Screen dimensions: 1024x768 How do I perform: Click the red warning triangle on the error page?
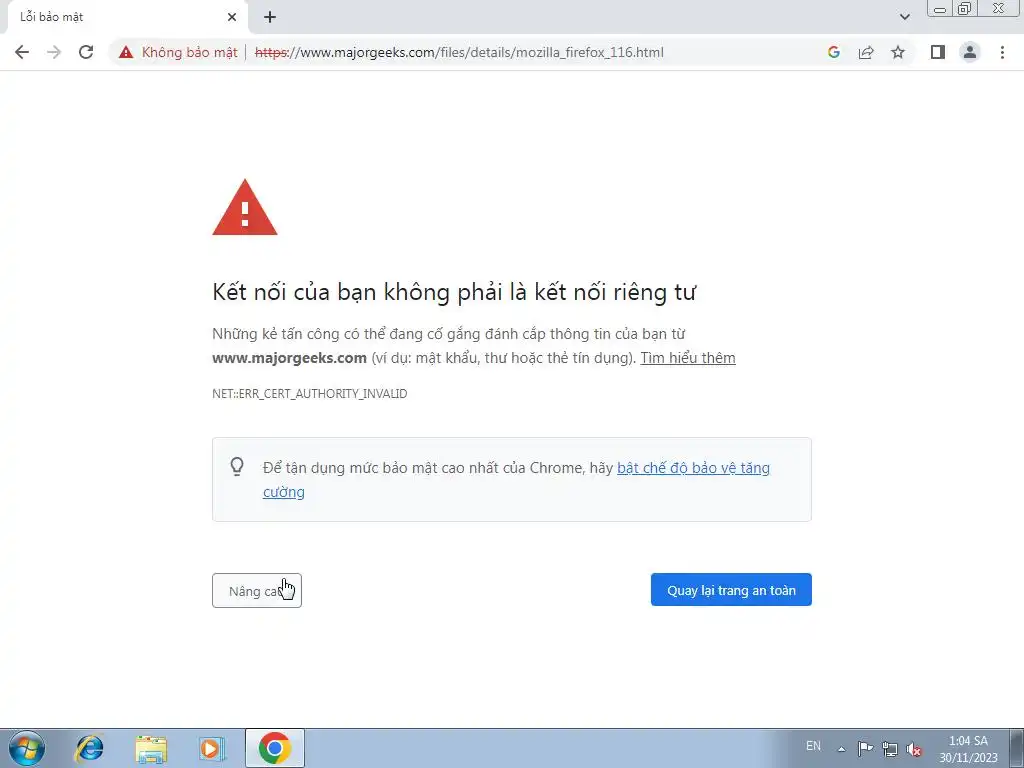(x=245, y=208)
